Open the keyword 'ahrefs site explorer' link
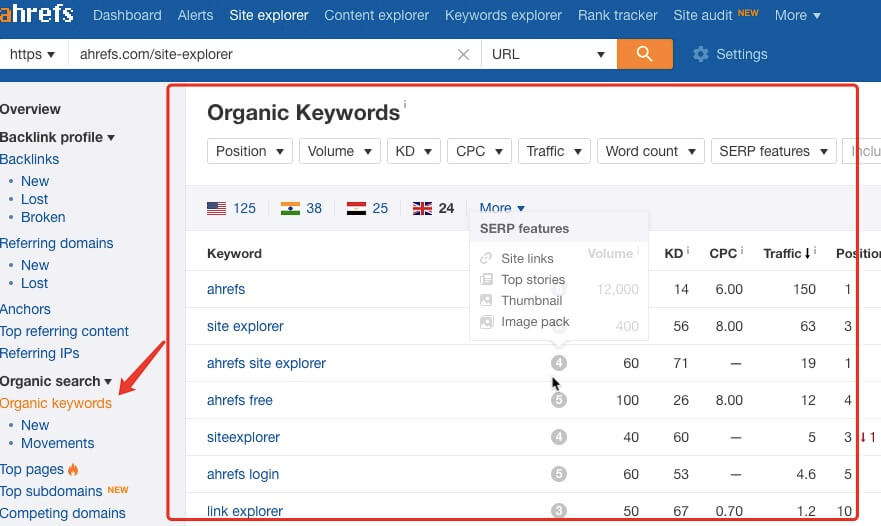The image size is (881, 526). (x=266, y=363)
